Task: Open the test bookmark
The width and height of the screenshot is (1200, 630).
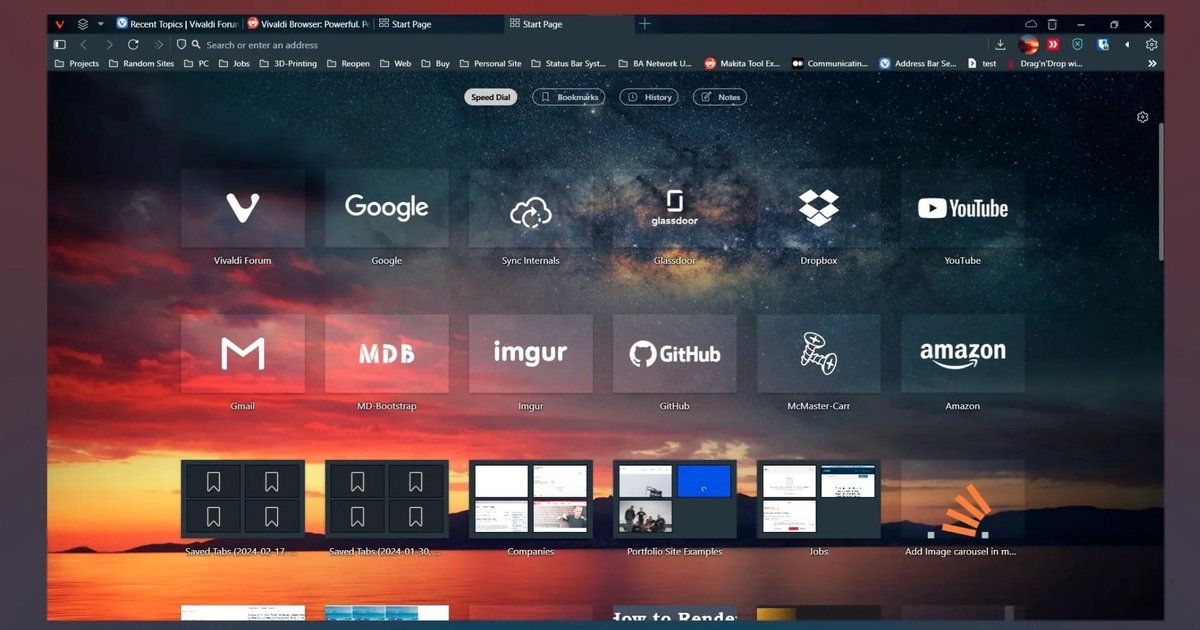Action: [982, 63]
